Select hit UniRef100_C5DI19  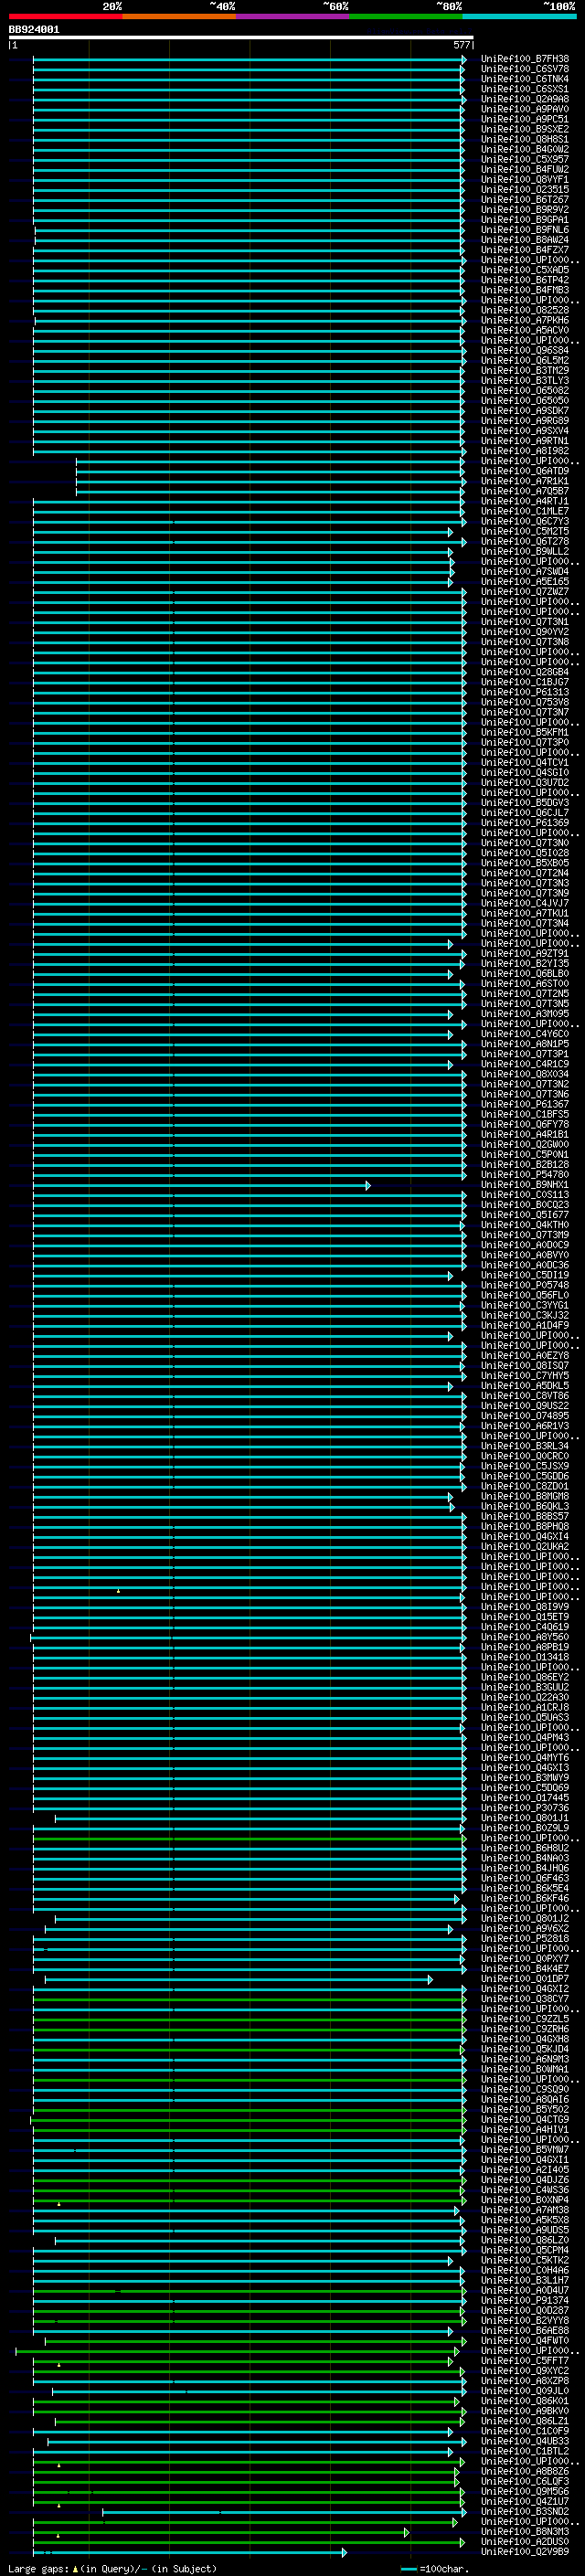(x=525, y=1275)
